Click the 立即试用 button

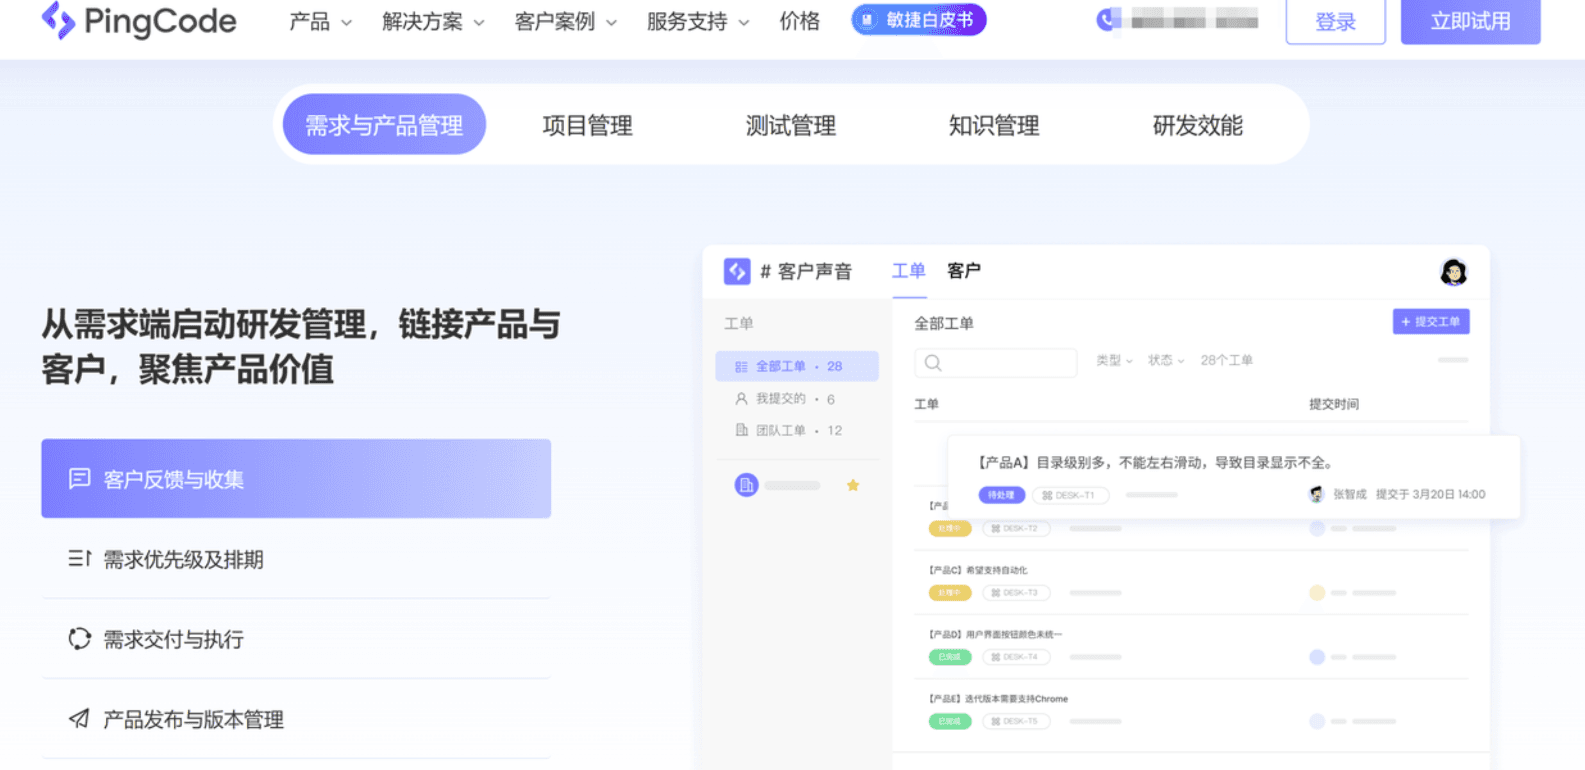click(x=1470, y=21)
